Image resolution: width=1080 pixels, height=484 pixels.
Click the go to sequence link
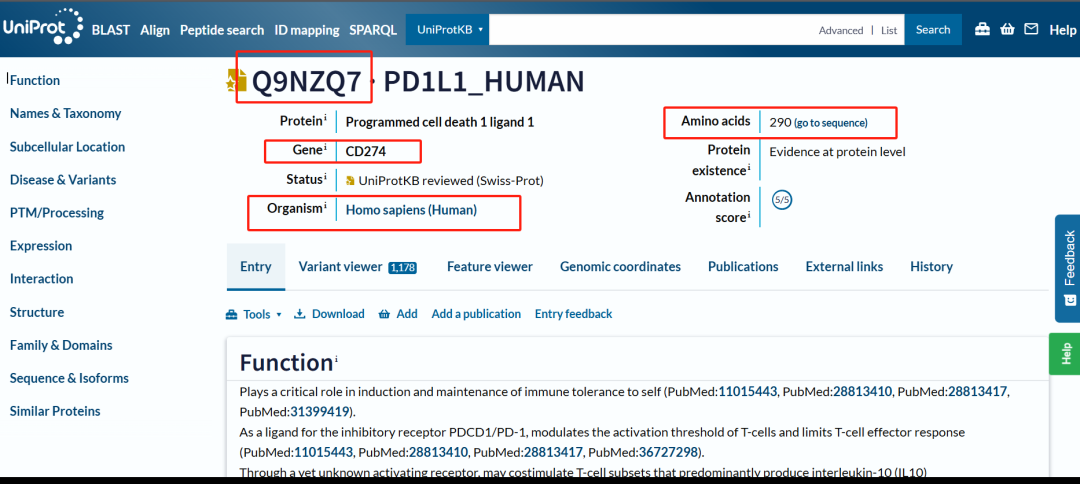831,123
